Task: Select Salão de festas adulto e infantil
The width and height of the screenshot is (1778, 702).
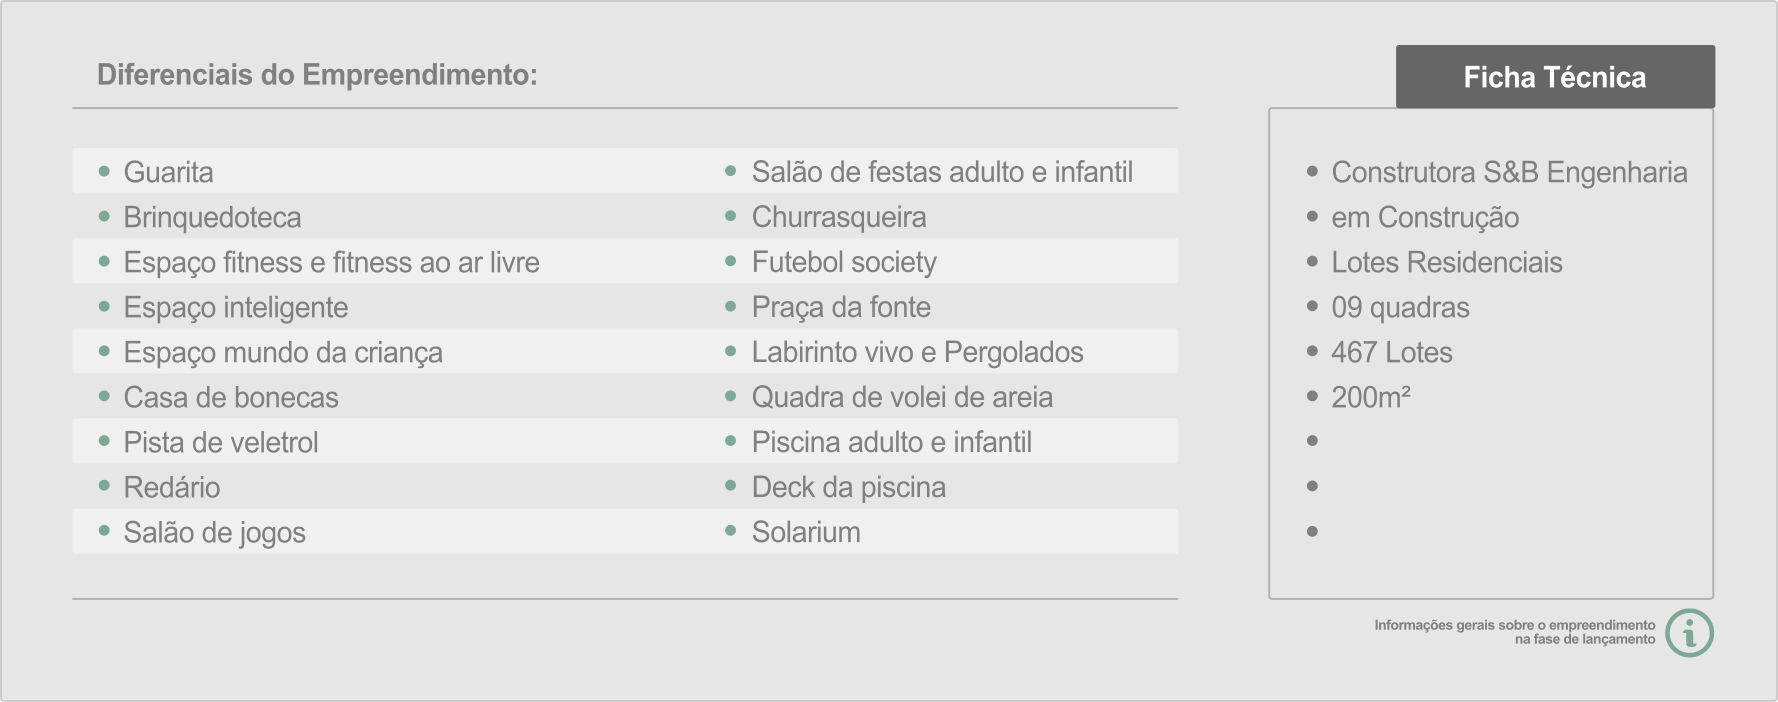Action: [x=942, y=172]
